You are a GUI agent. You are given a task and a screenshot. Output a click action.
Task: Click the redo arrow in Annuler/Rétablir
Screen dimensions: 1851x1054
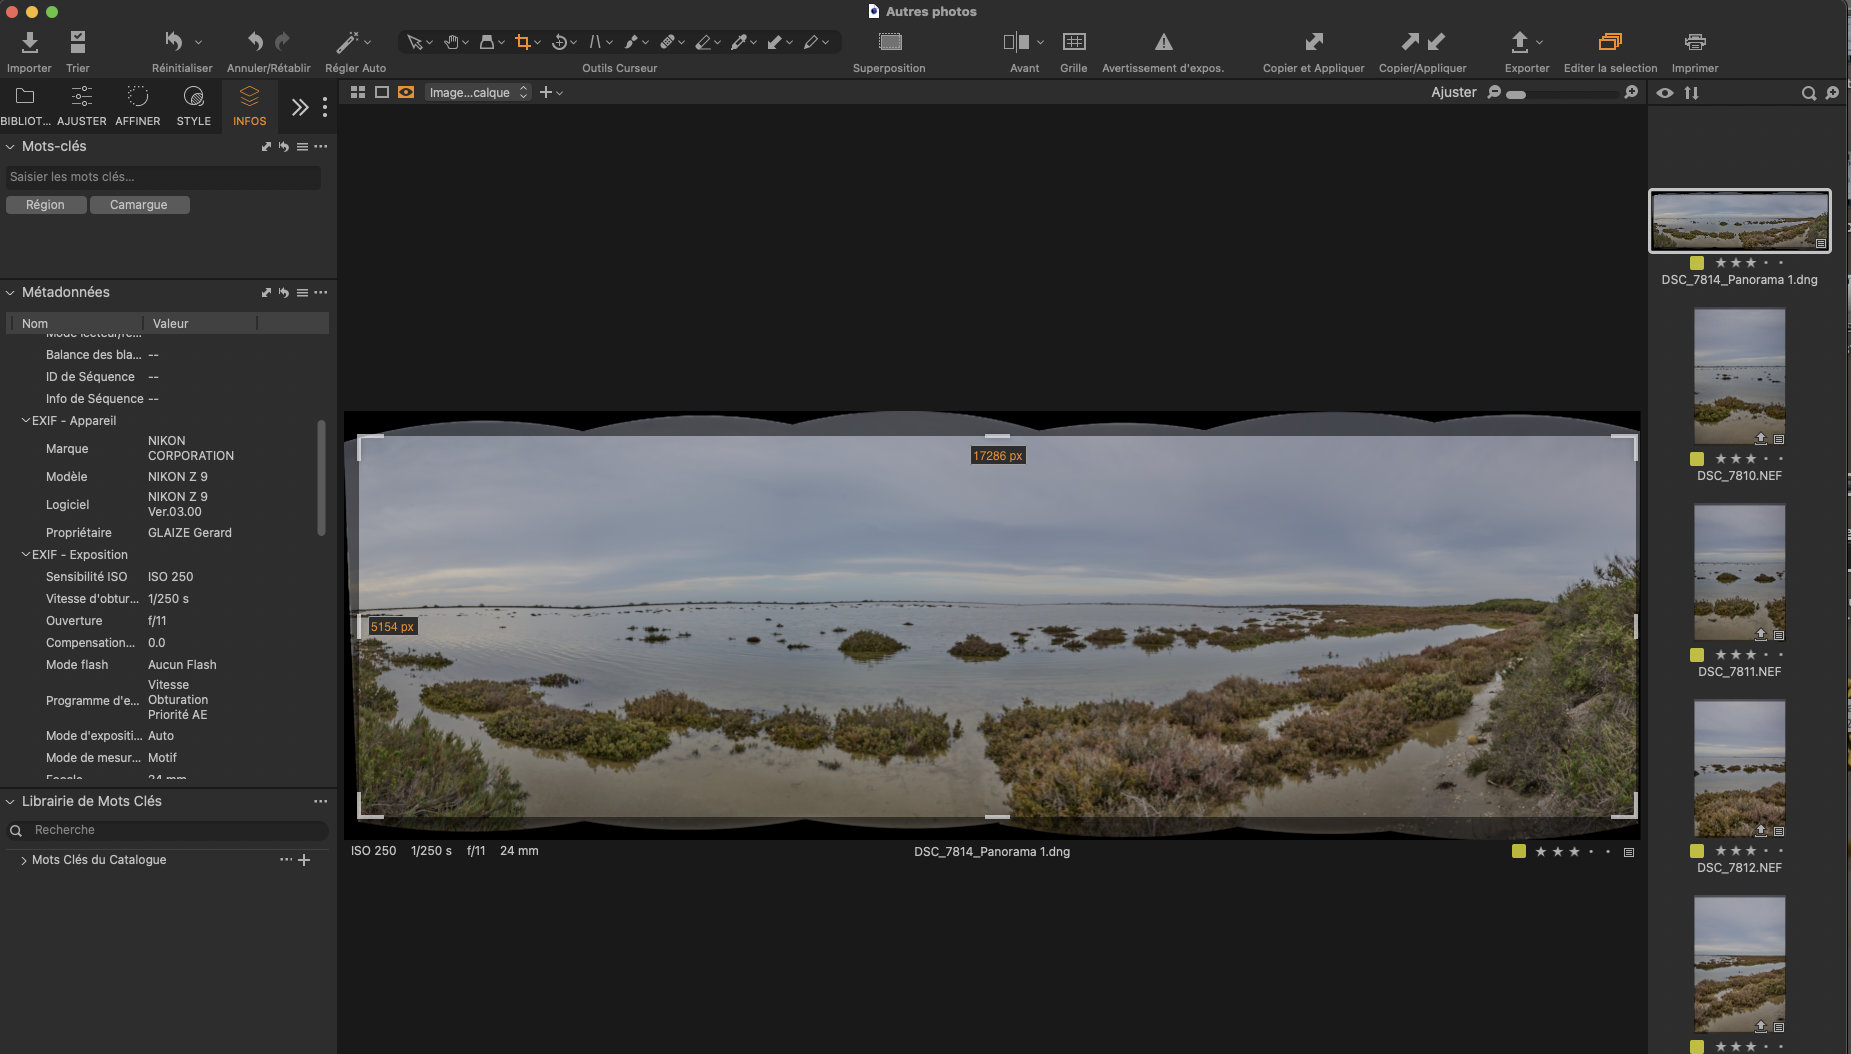pos(282,42)
